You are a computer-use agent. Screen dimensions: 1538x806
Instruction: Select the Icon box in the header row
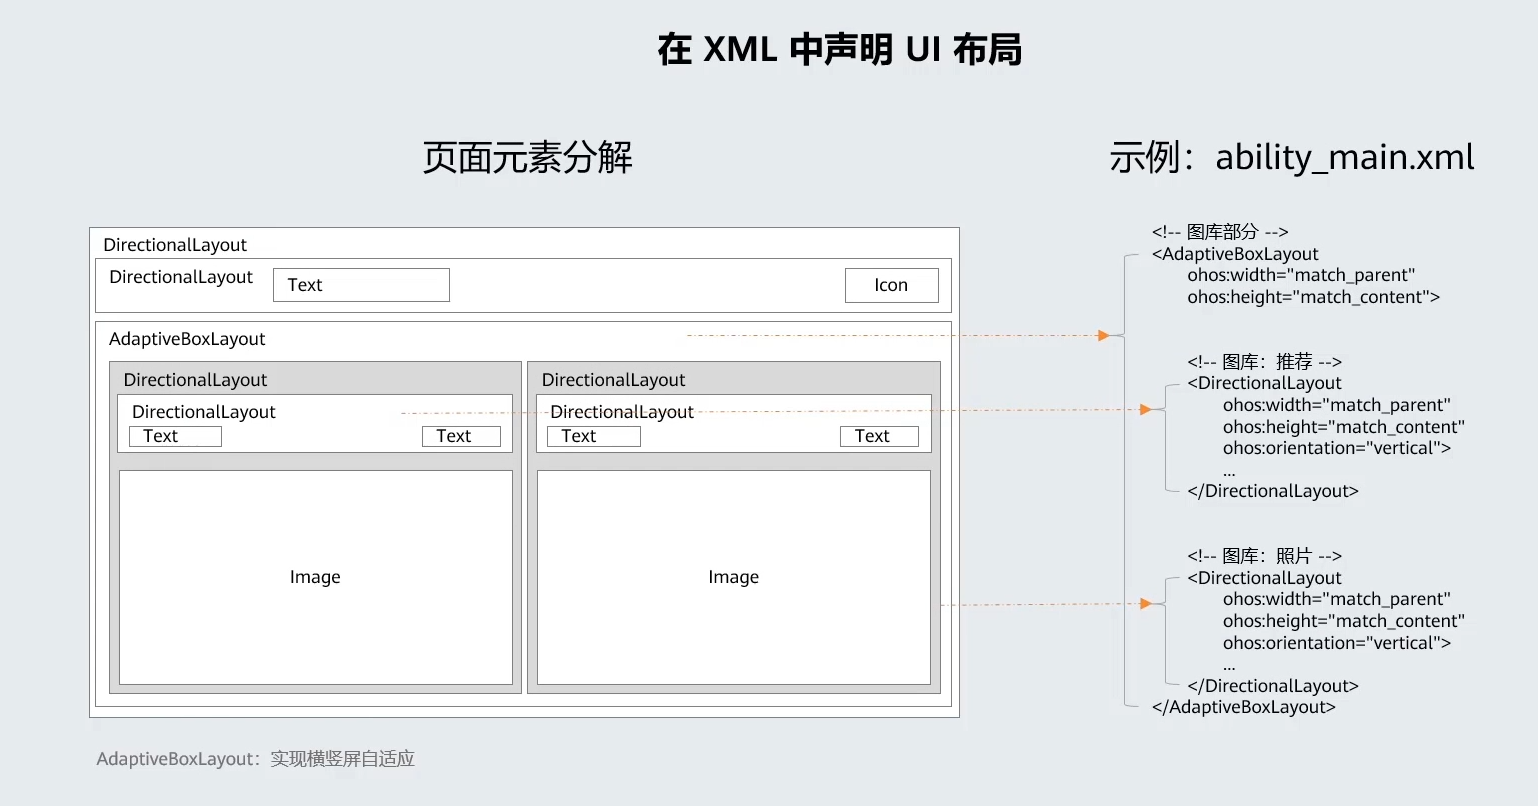click(892, 285)
